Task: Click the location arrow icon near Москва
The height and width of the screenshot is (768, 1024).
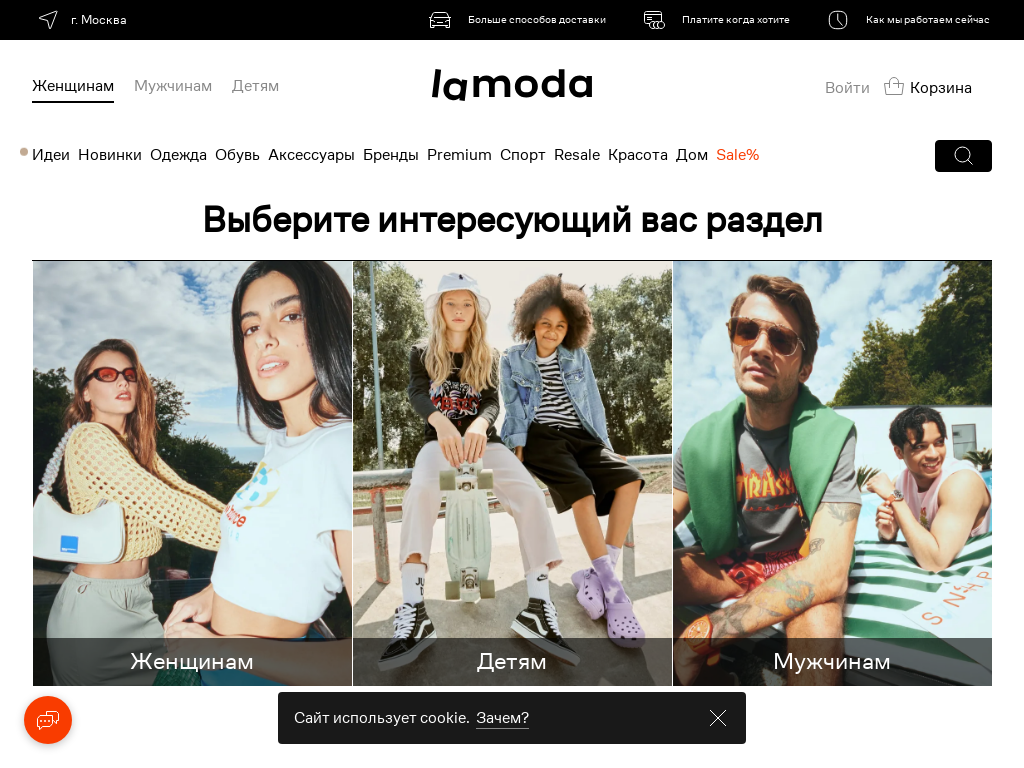Action: (48, 20)
